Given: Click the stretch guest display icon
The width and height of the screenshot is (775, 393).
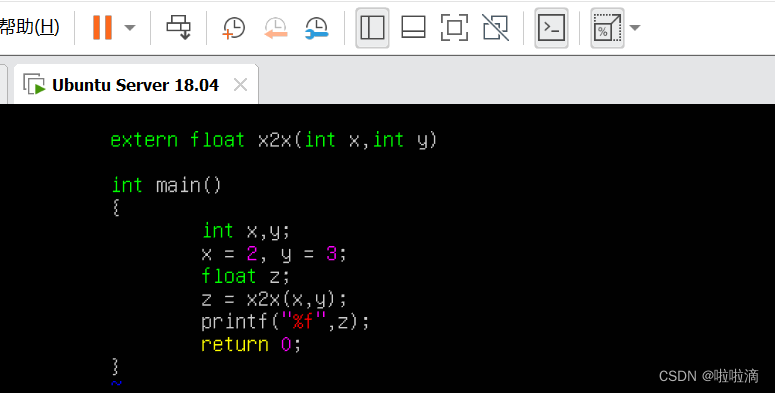Looking at the screenshot, I should coord(607,28).
